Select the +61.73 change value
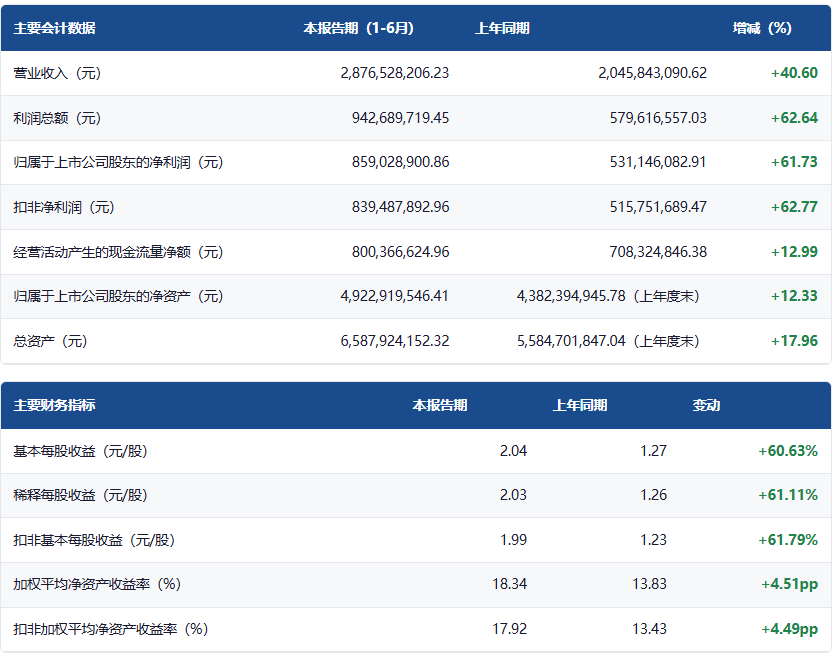836x656 pixels. [x=794, y=162]
